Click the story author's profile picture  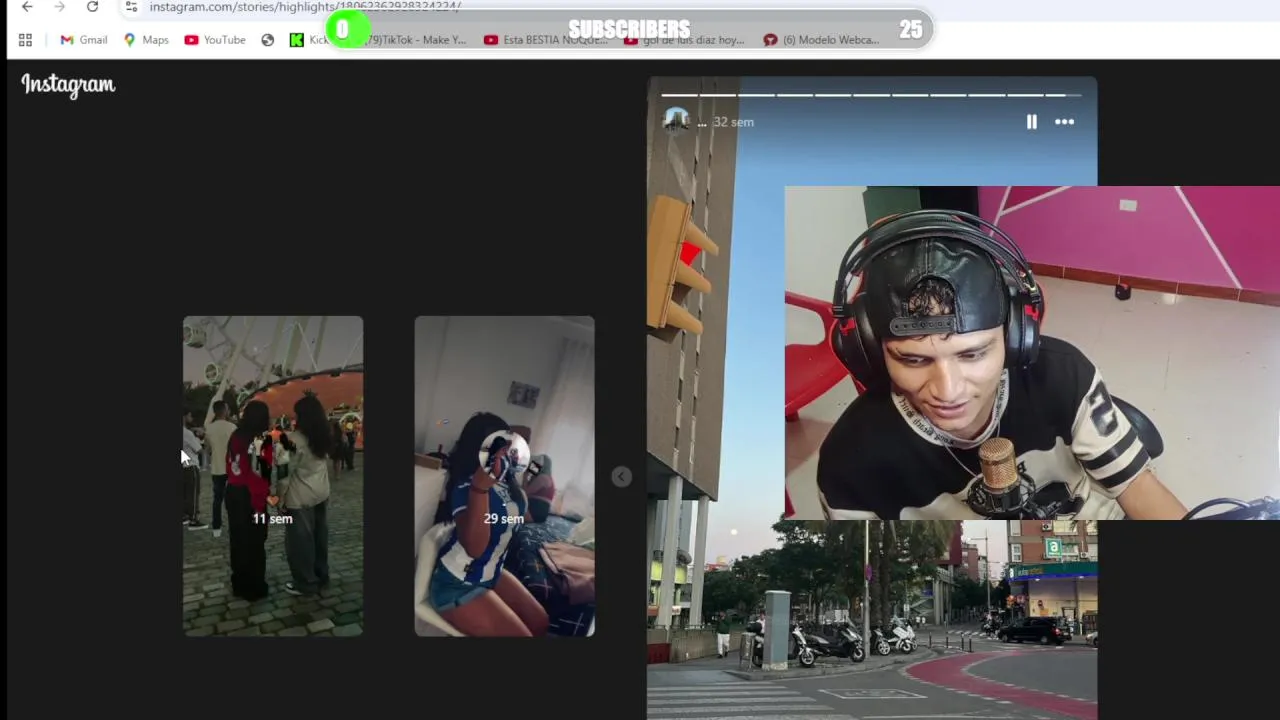pyautogui.click(x=676, y=121)
